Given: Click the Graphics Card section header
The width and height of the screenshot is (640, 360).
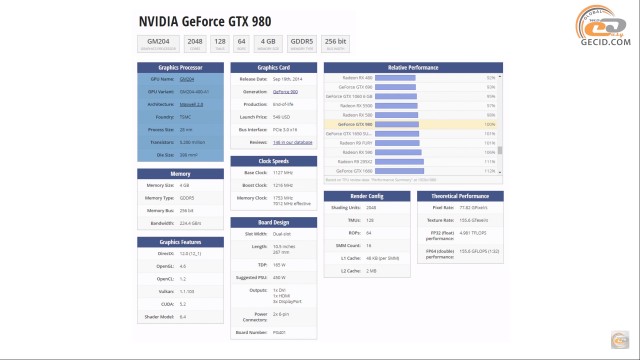Looking at the screenshot, I should click(273, 68).
